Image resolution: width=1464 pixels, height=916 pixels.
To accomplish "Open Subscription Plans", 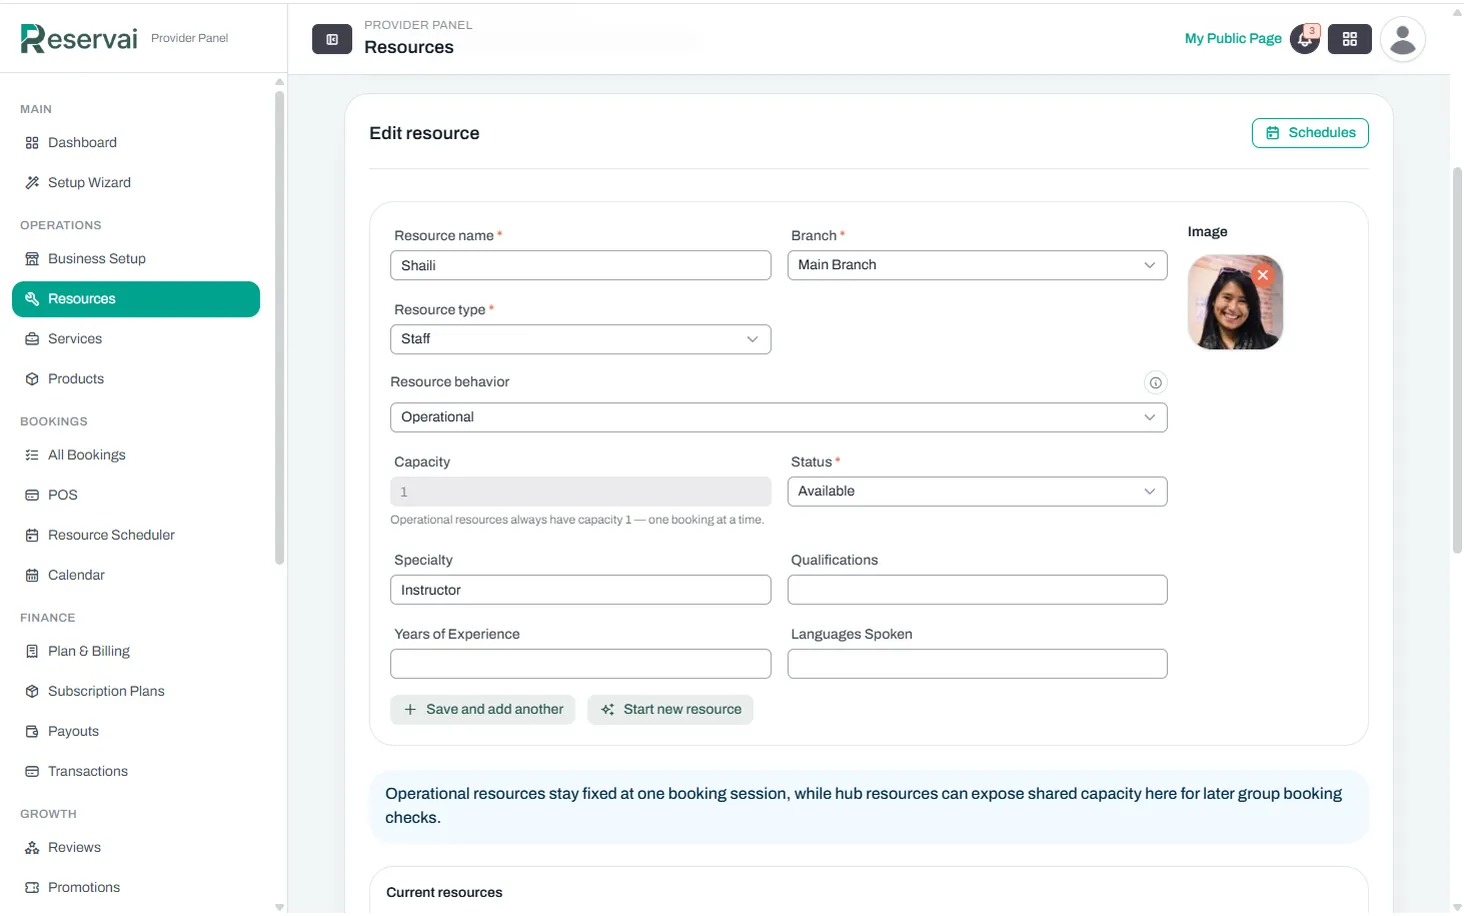I will 136,691.
